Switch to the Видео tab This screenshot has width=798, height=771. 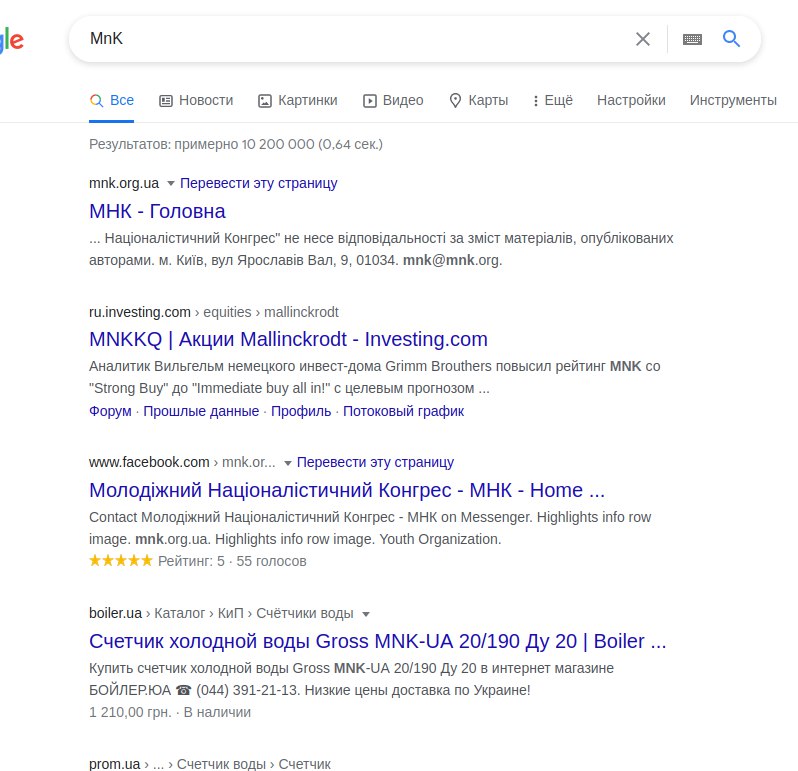tap(393, 101)
